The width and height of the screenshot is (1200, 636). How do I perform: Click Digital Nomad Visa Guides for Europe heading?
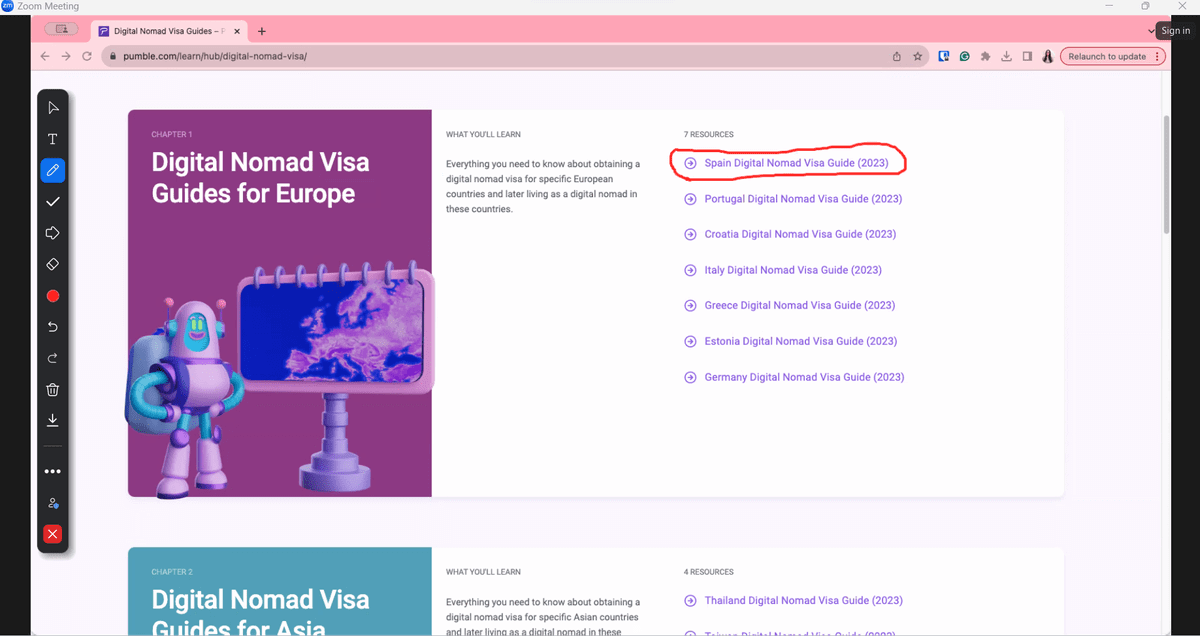tap(261, 177)
